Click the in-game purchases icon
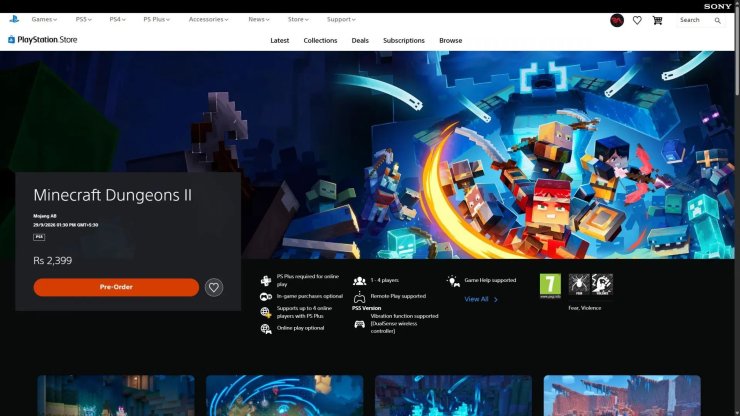The height and width of the screenshot is (416, 740). click(266, 297)
